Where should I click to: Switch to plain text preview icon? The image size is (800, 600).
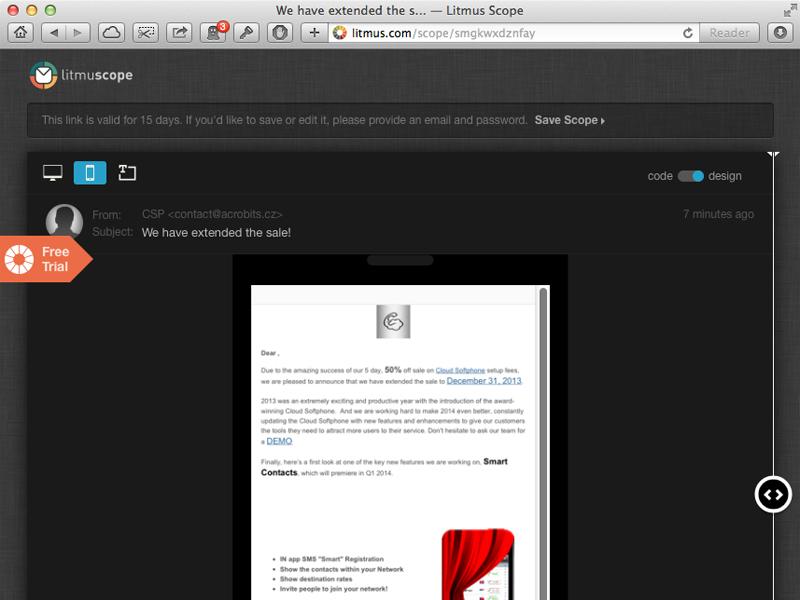127,173
